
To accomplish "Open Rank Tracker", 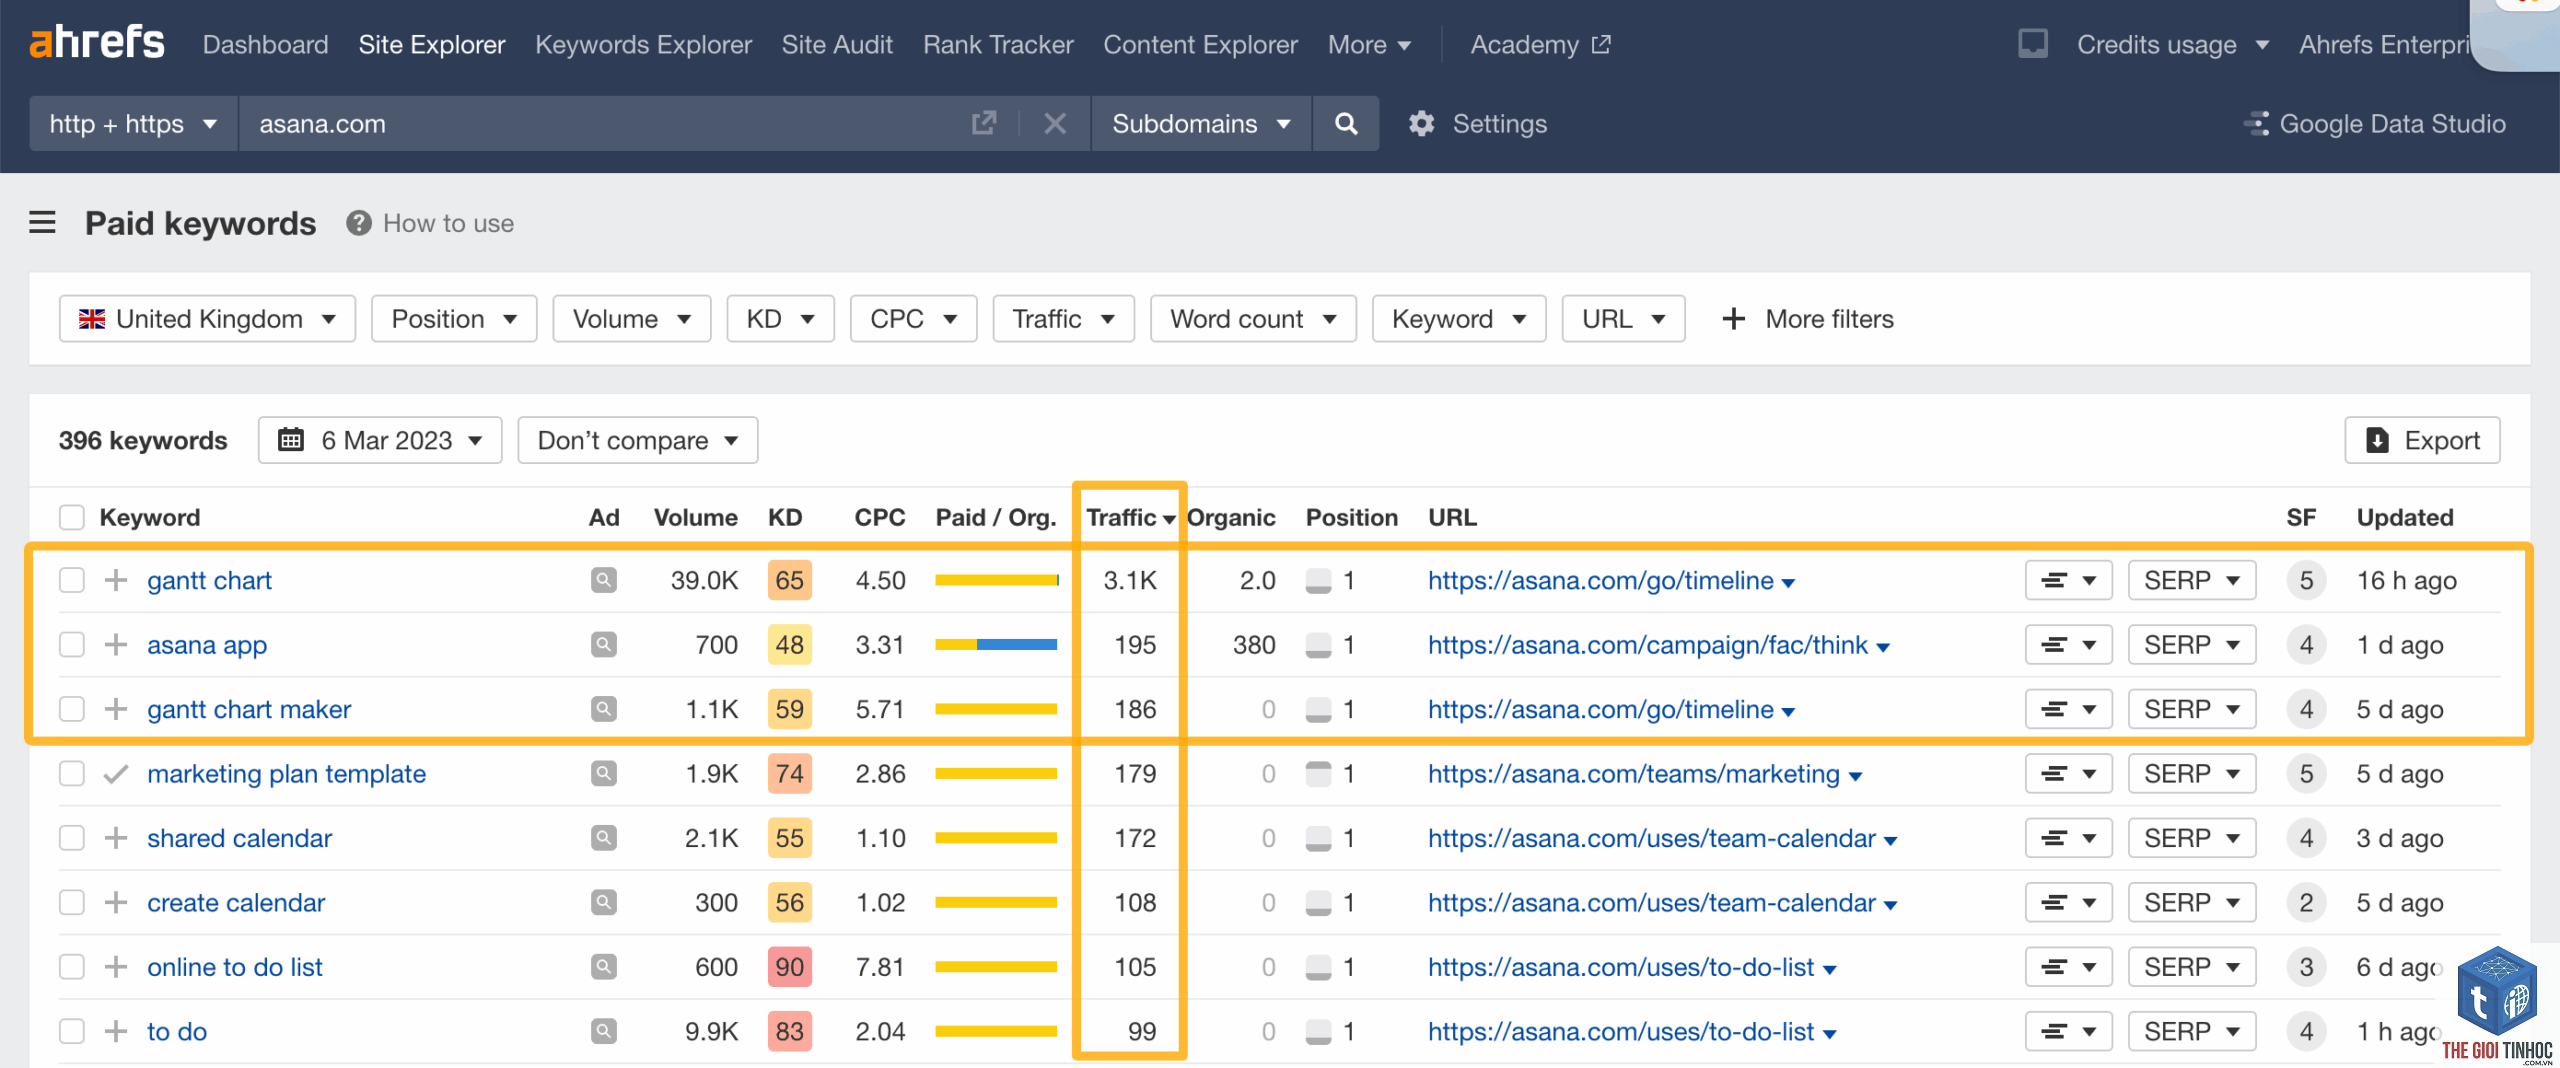I will point(998,44).
